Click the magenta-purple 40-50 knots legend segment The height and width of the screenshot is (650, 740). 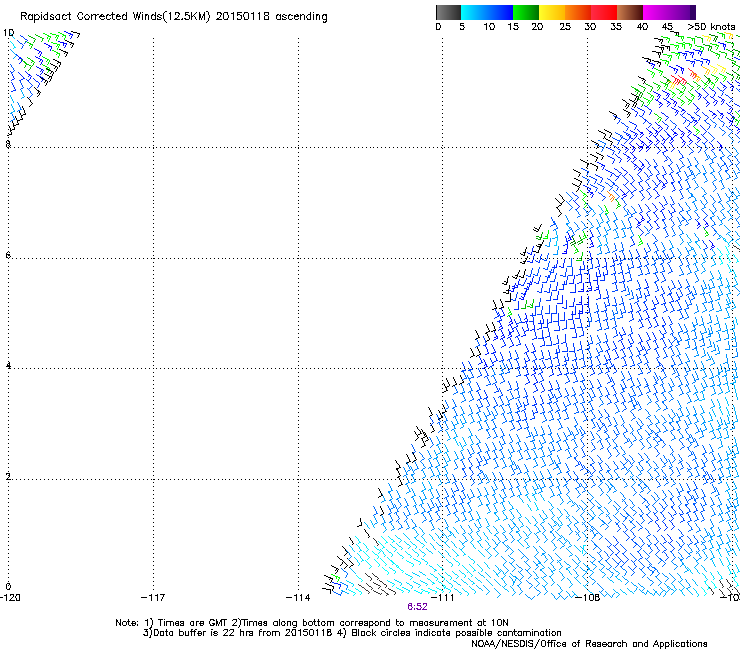[x=669, y=12]
